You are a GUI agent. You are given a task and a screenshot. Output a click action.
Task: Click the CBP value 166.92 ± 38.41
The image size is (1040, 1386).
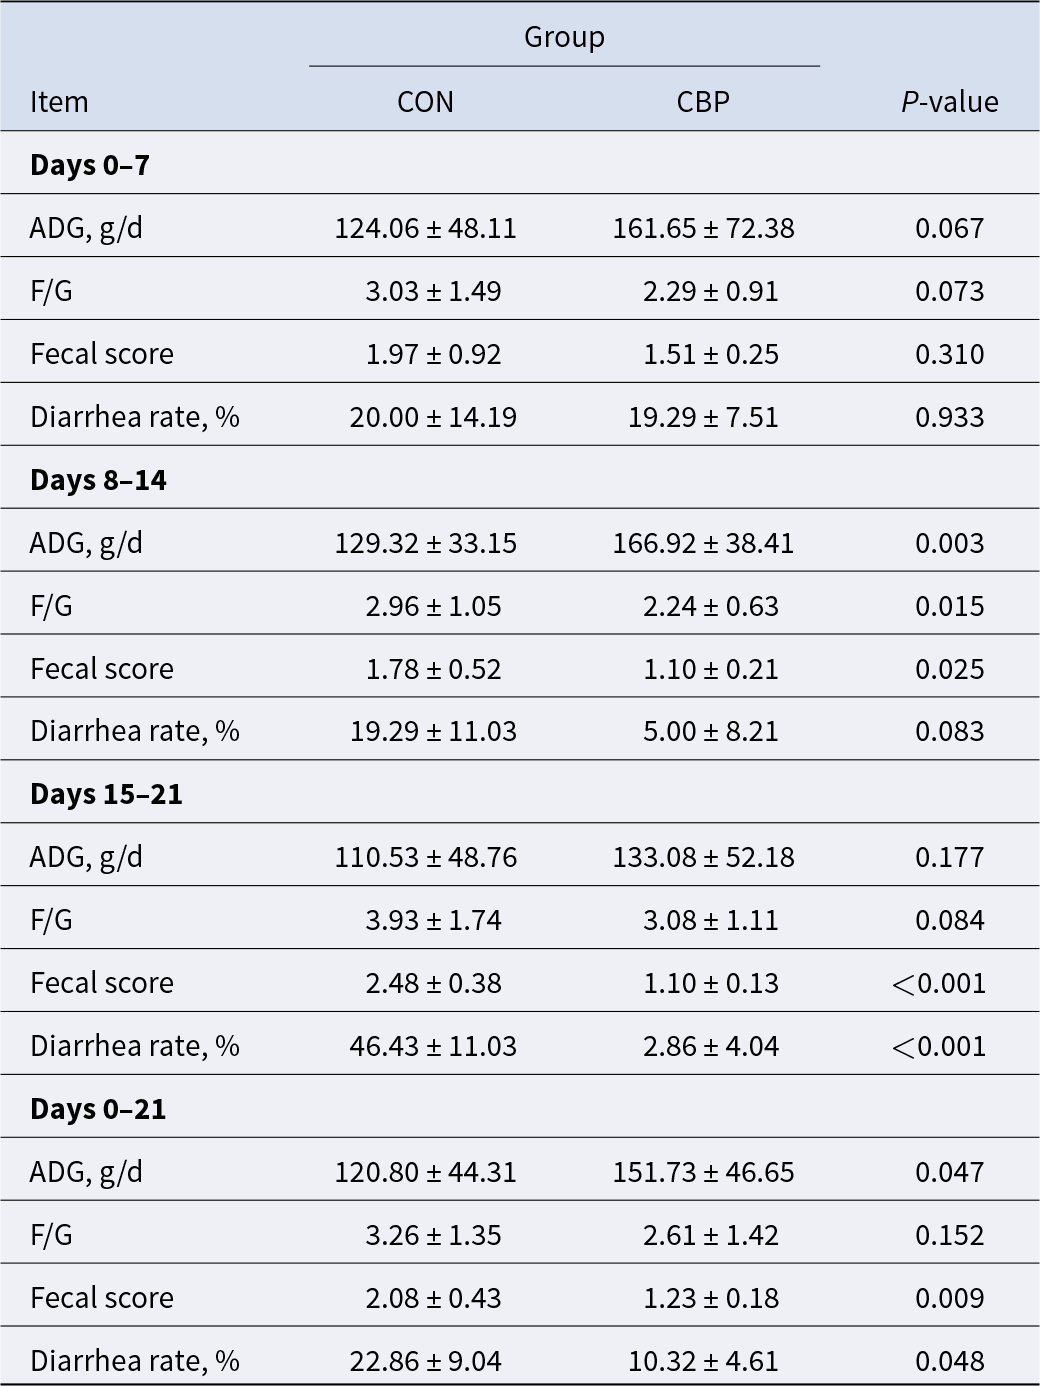(x=703, y=543)
